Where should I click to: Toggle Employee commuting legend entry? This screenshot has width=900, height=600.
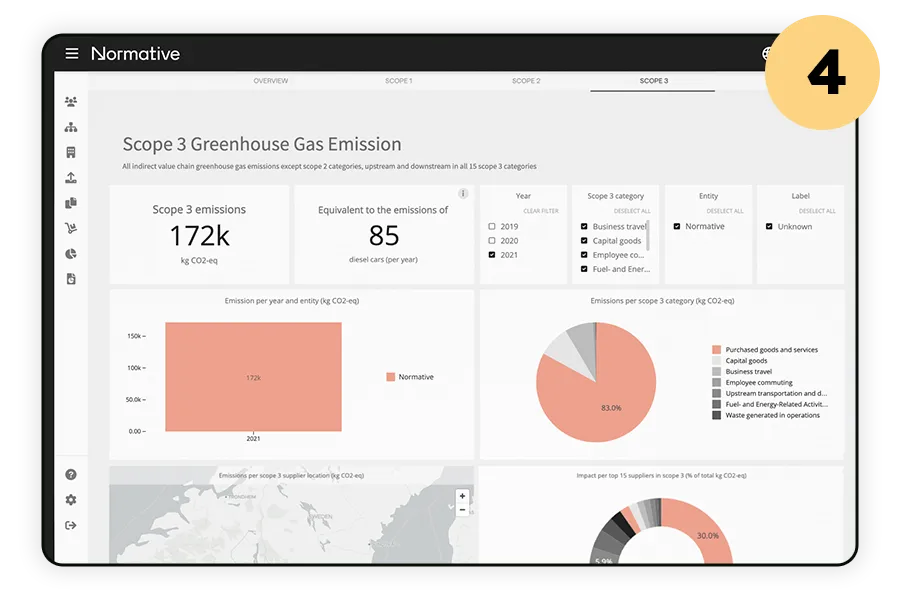coord(752,382)
